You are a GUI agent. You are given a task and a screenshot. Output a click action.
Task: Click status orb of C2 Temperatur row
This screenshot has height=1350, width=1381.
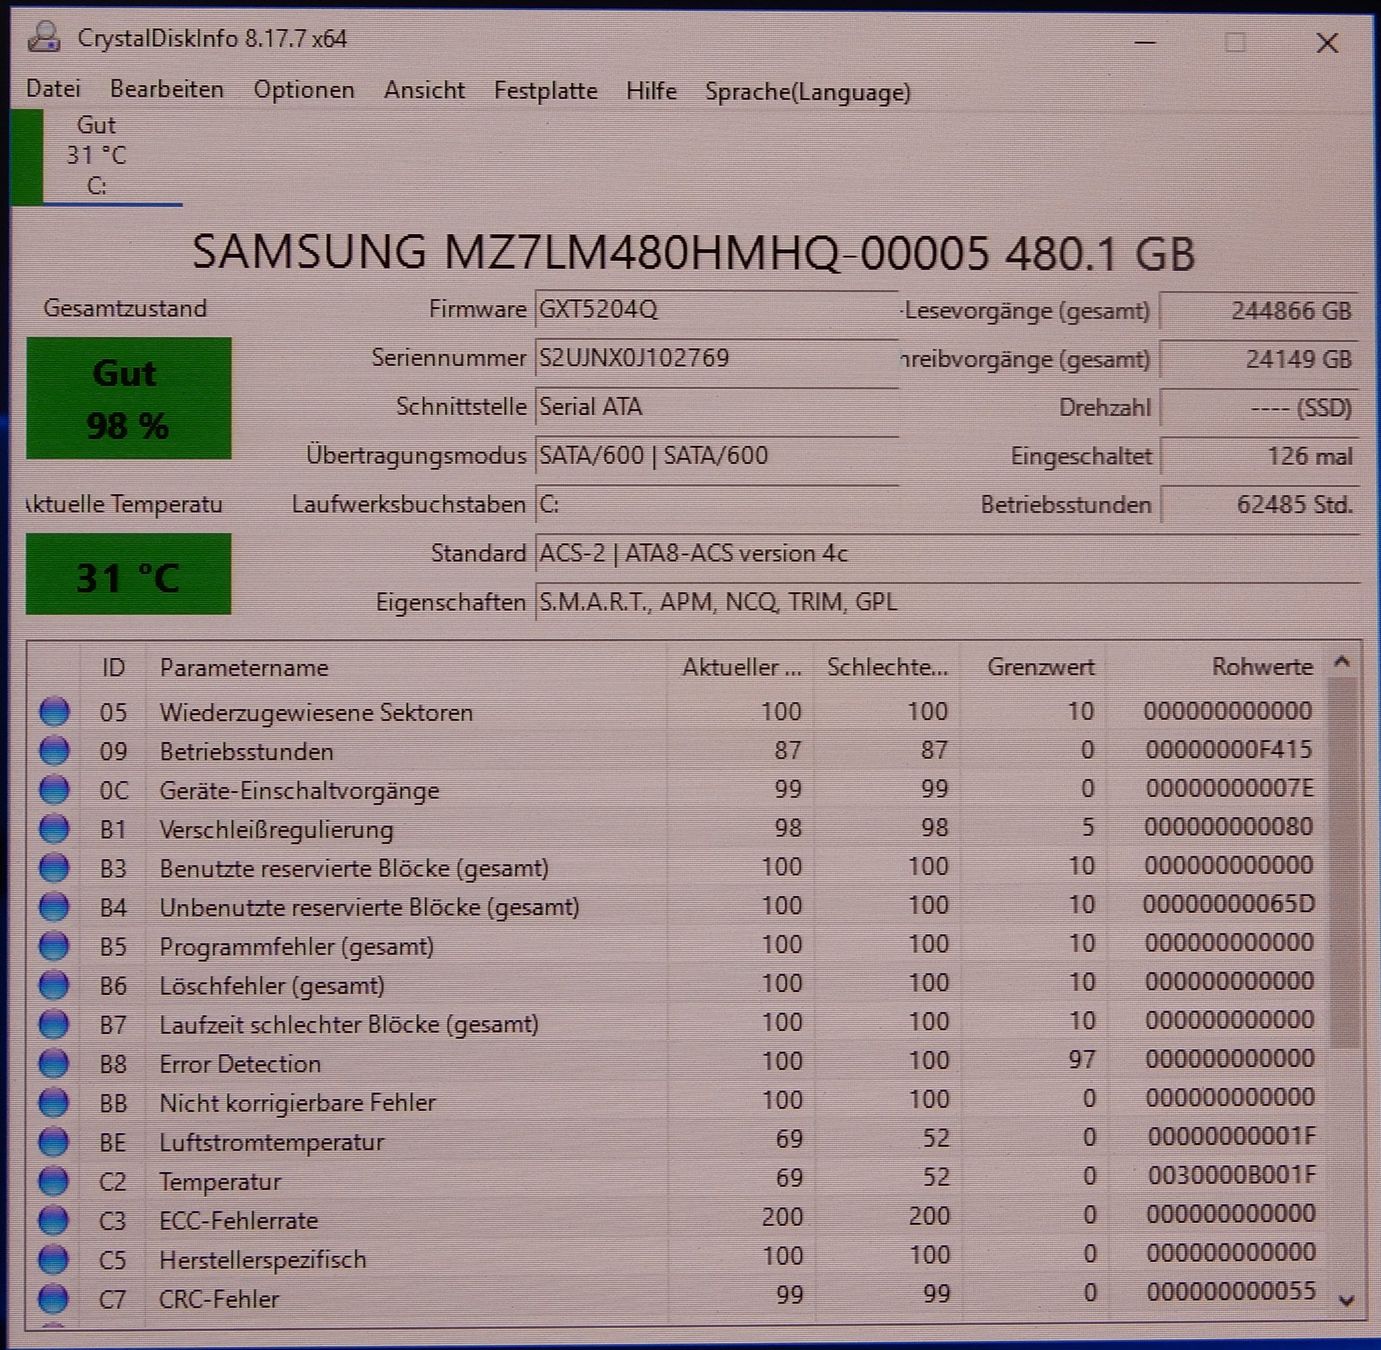click(54, 1180)
